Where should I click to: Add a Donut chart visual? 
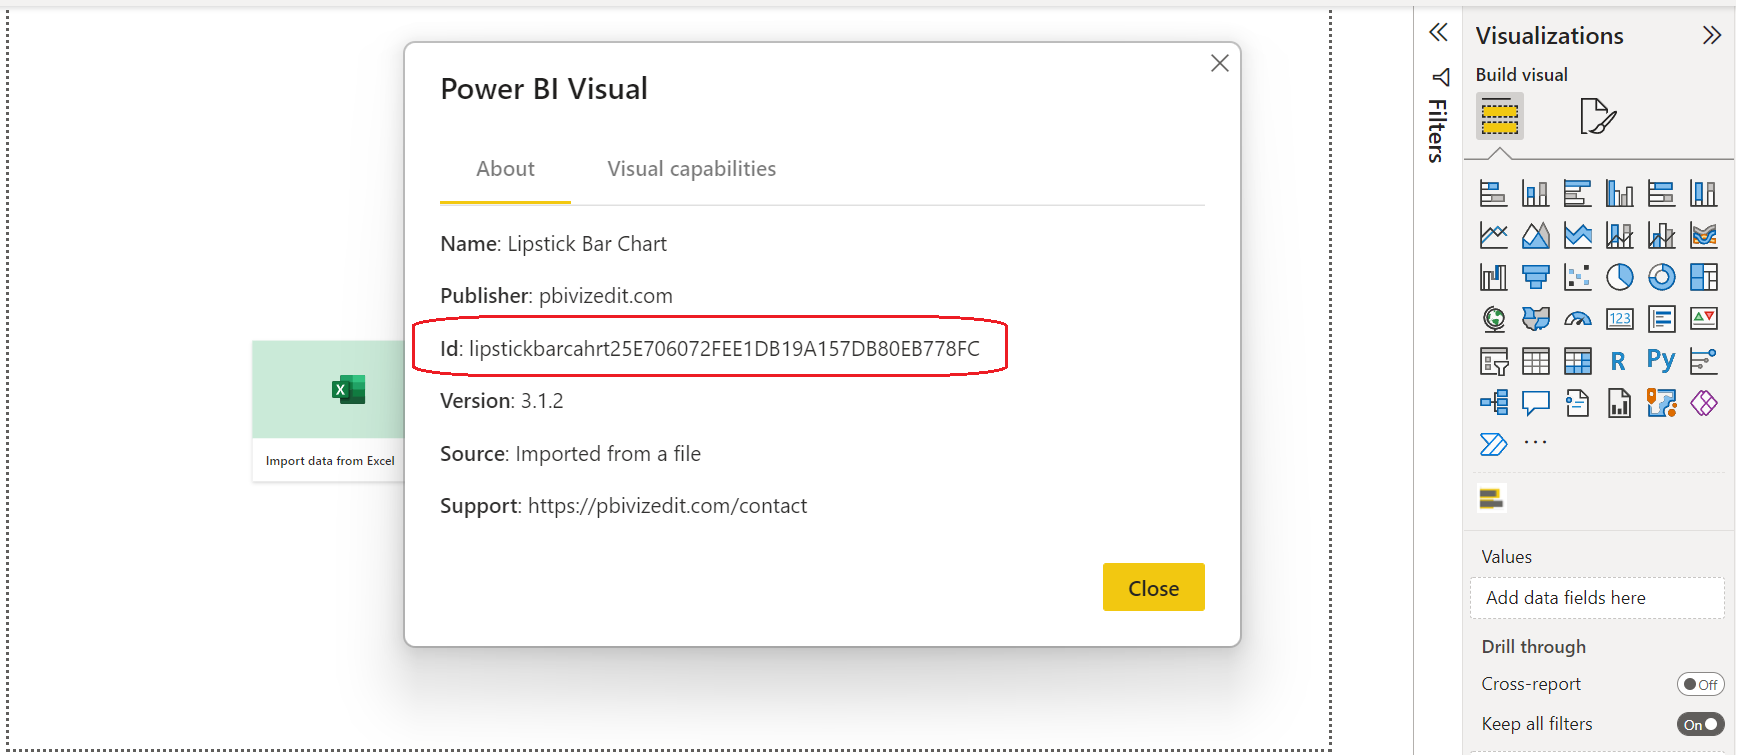click(1661, 277)
